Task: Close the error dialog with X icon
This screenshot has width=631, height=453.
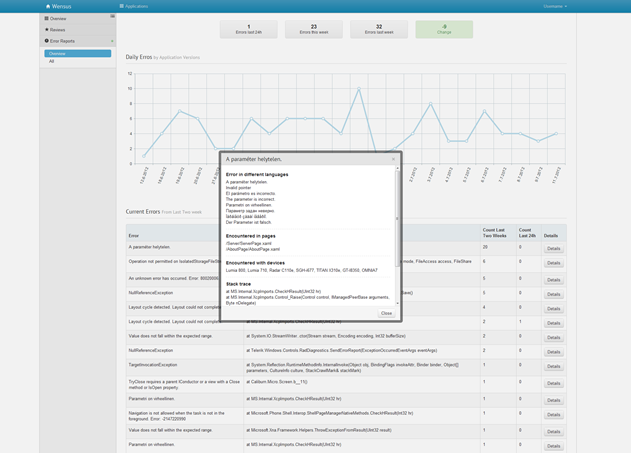Action: [393, 159]
